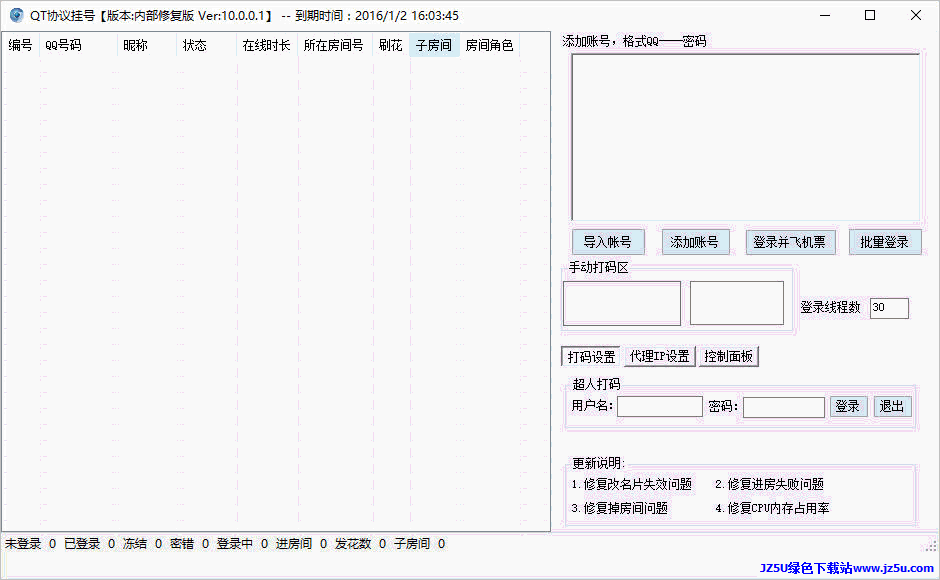Click the 登录中 status bar entry
The image size is (940, 580).
[x=242, y=544]
